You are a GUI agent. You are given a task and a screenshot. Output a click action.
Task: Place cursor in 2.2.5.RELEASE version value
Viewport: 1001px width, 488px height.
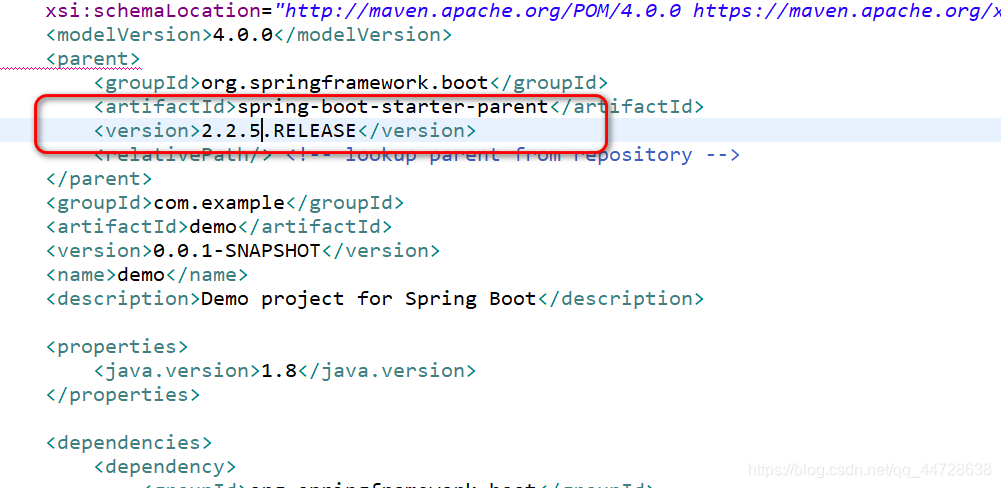pos(278,130)
